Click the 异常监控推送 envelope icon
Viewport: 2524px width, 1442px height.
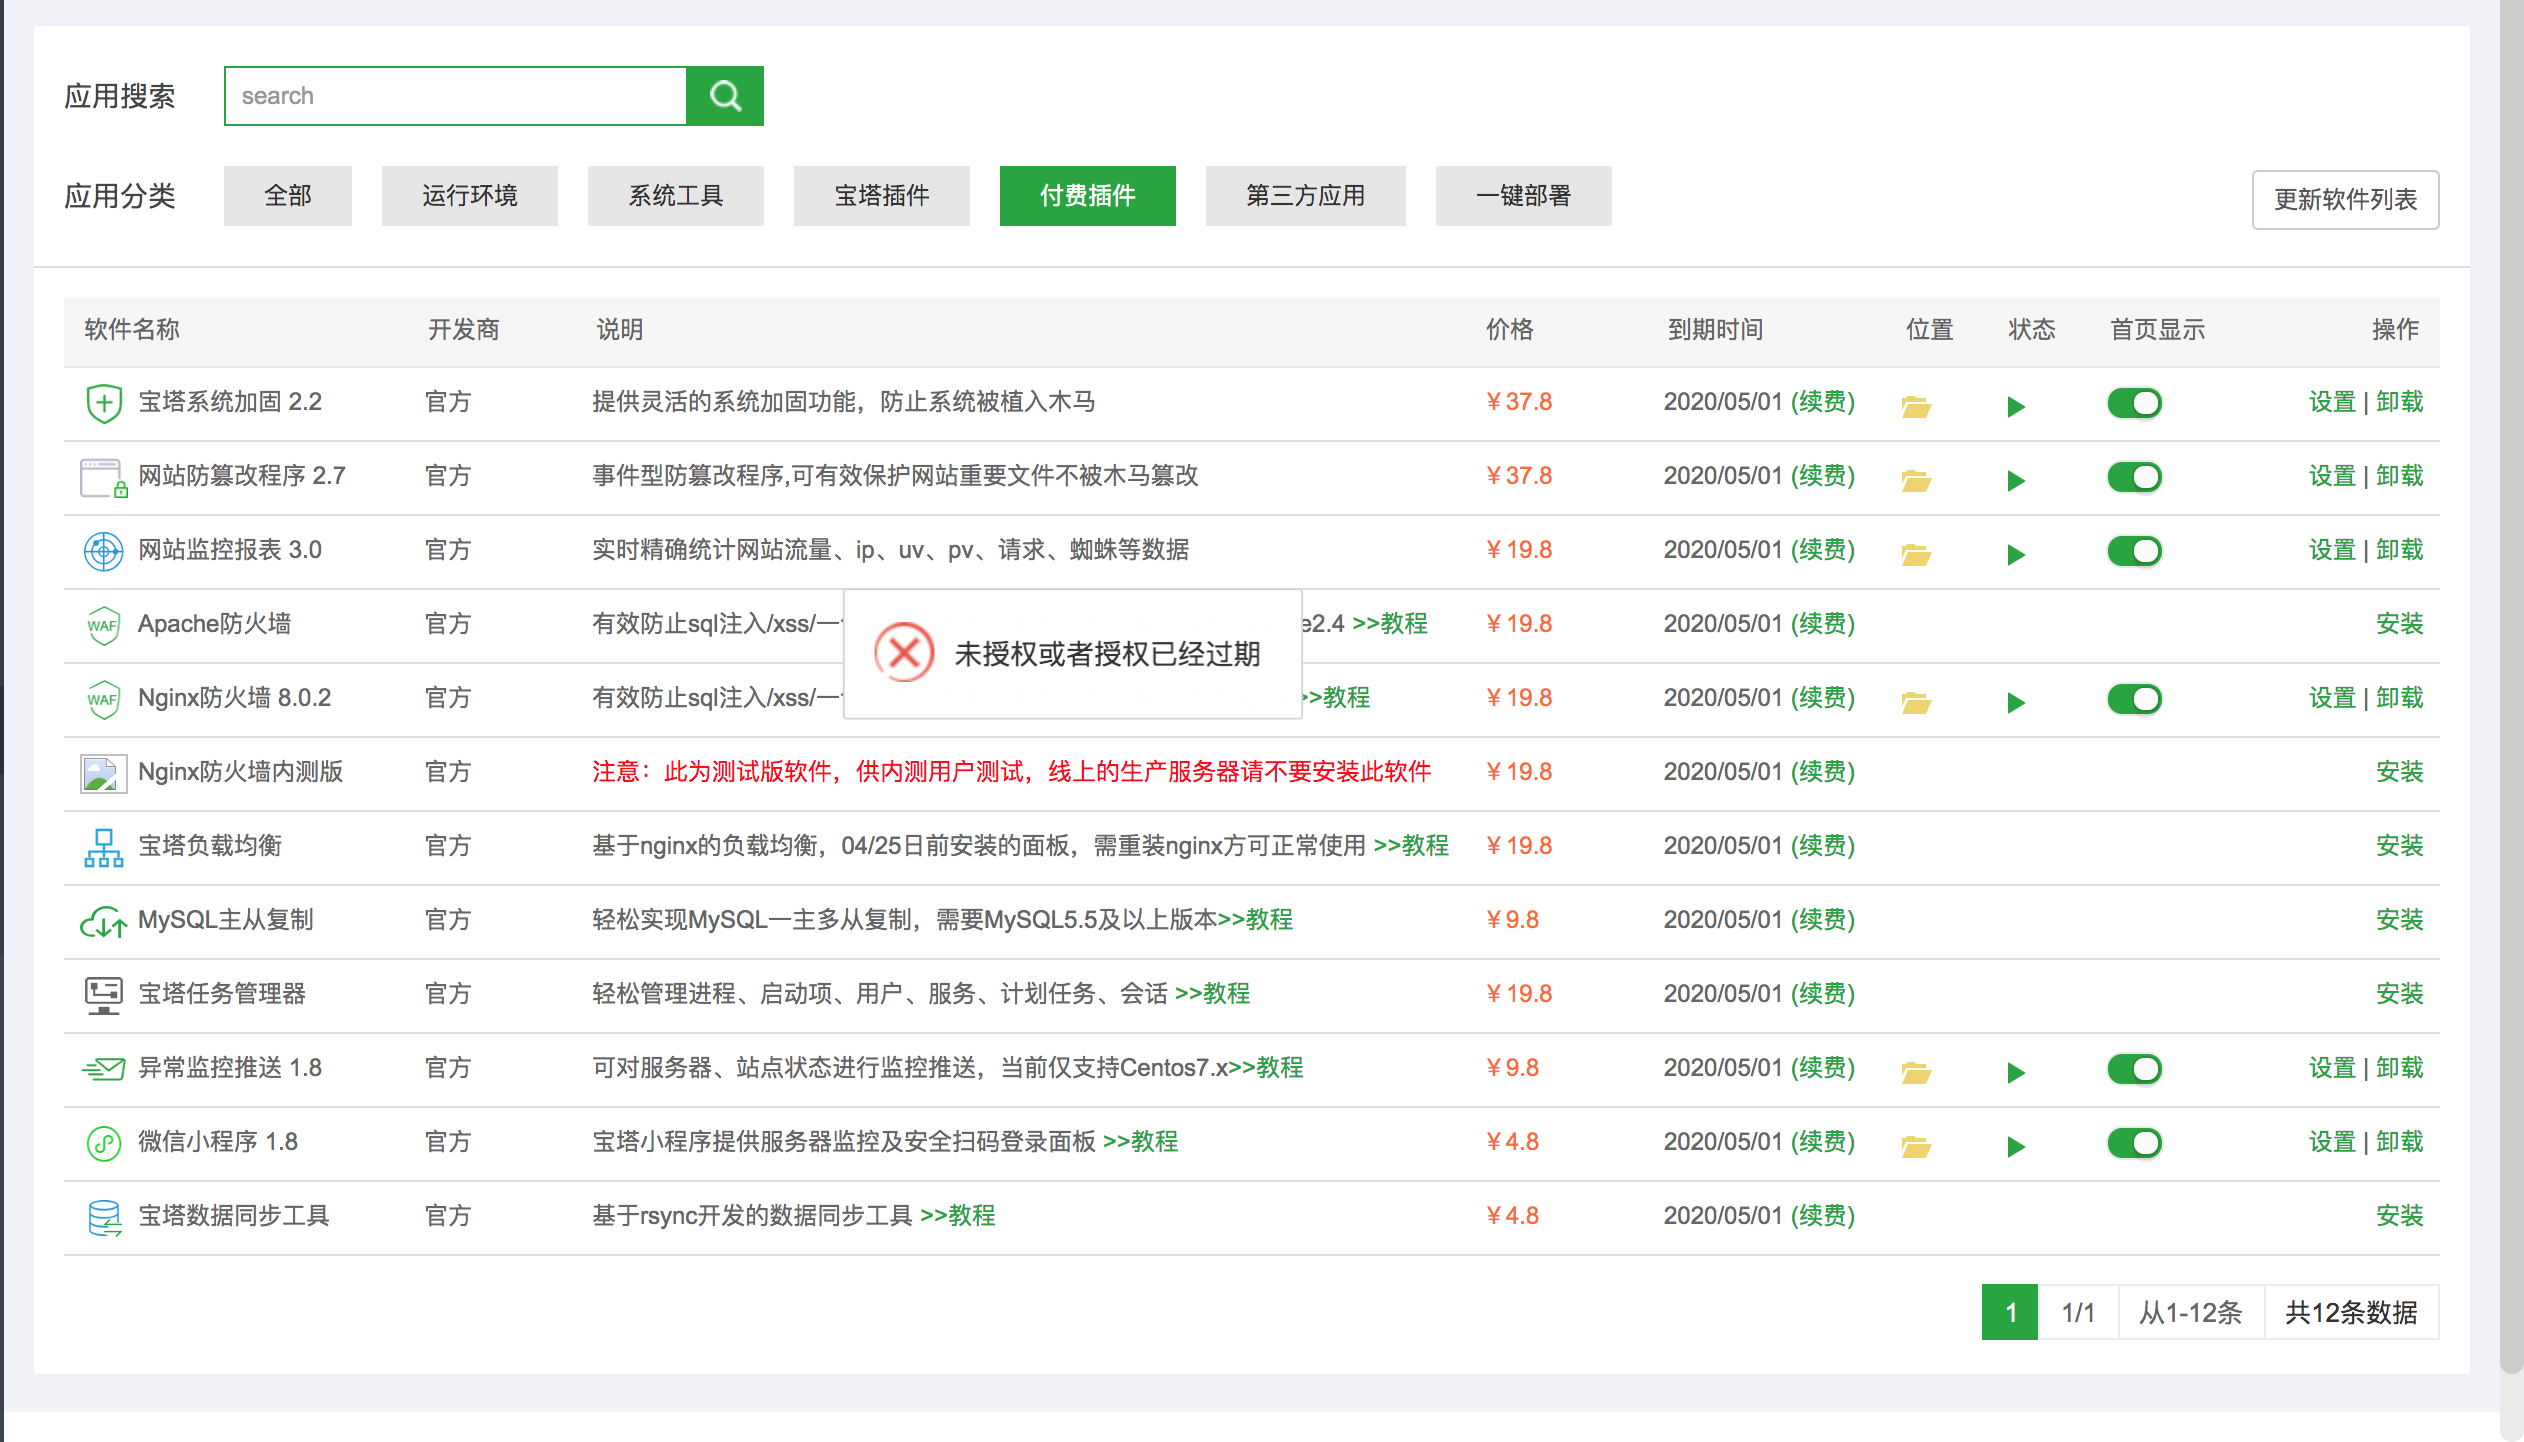(104, 1069)
